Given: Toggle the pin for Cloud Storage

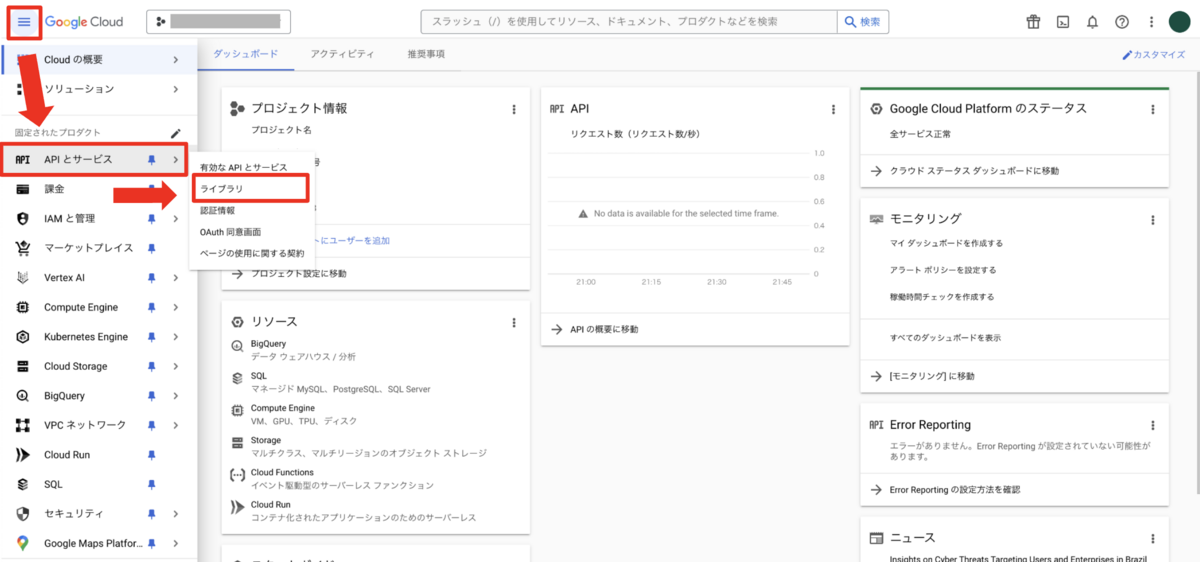Looking at the screenshot, I should (152, 366).
